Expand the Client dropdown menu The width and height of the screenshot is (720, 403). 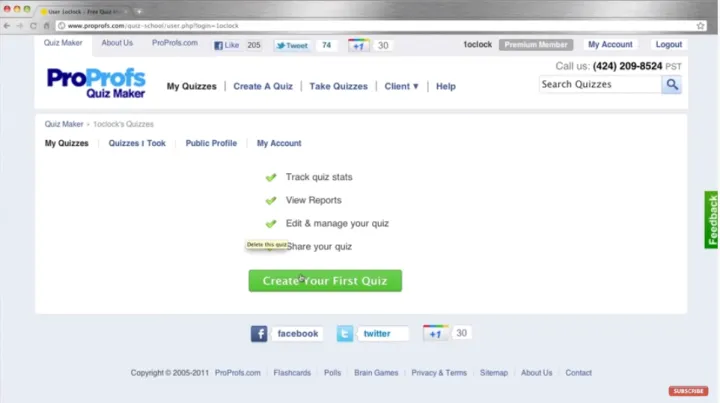coord(402,86)
